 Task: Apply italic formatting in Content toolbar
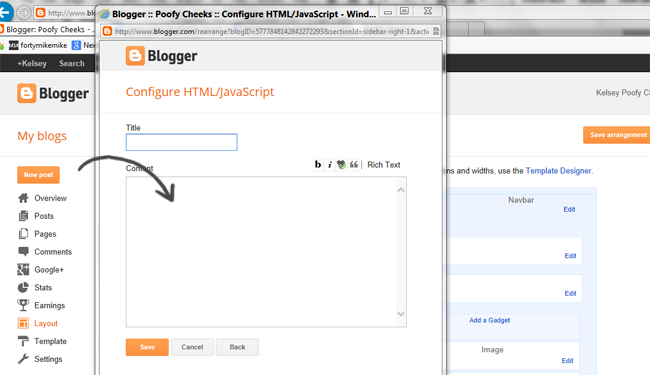(x=330, y=165)
